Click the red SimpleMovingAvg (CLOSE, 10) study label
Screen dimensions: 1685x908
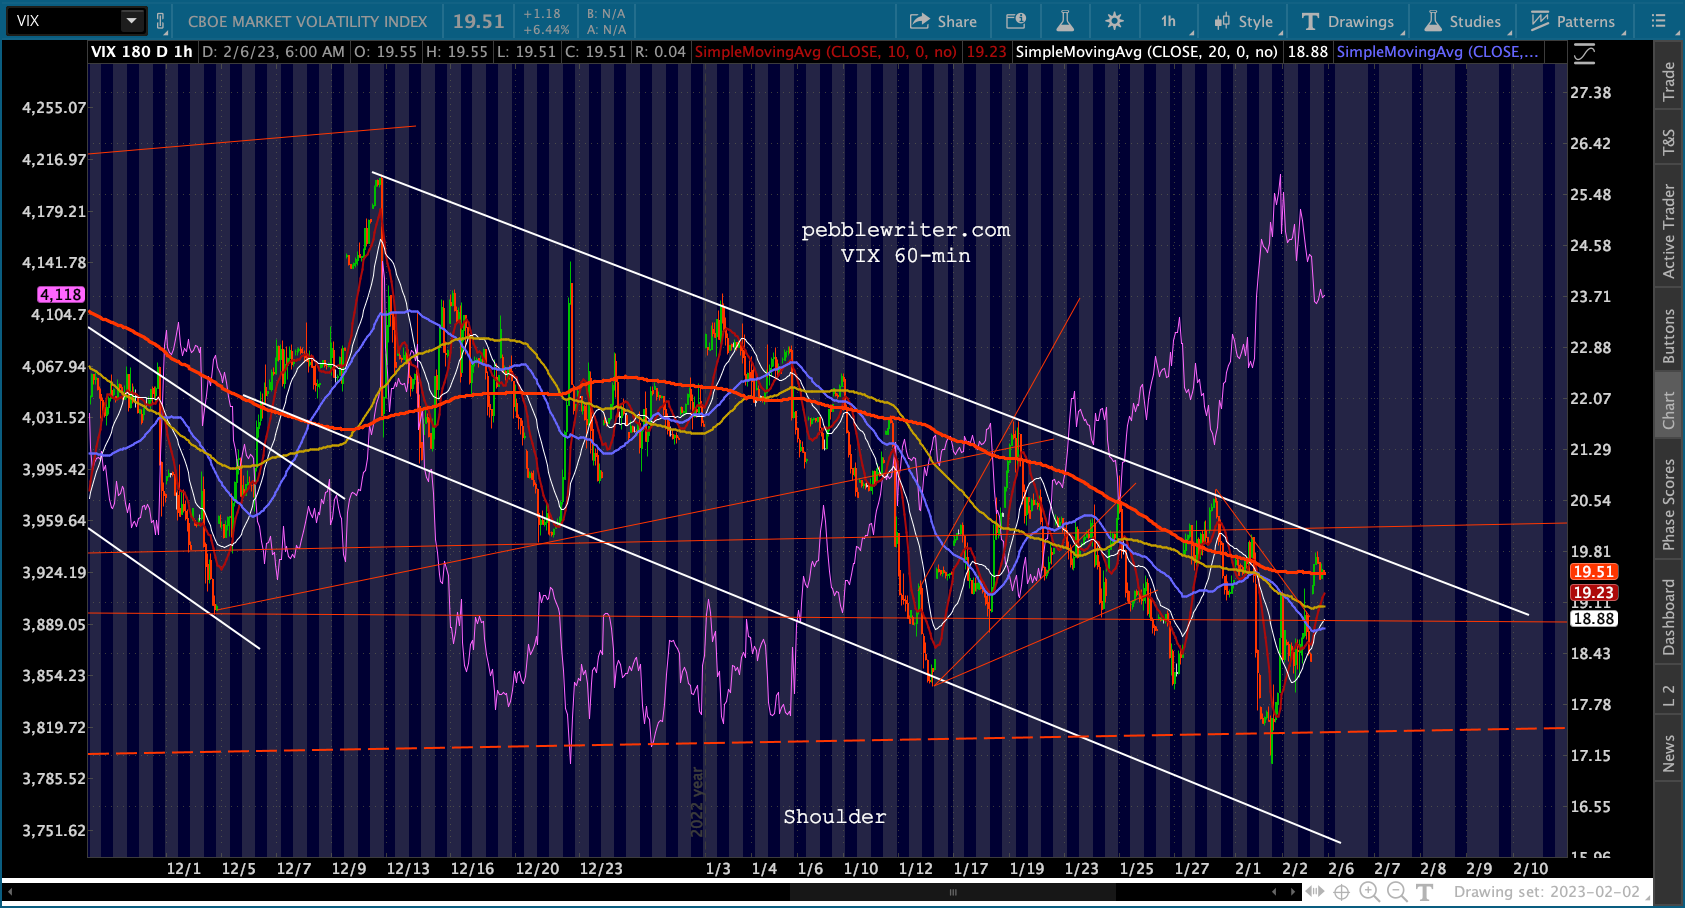tap(825, 52)
